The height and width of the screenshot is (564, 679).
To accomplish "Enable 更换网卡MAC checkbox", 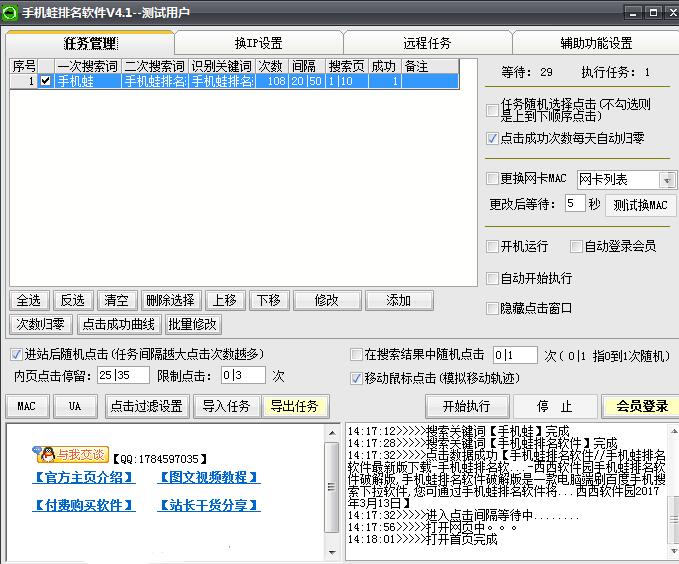I will [x=492, y=179].
